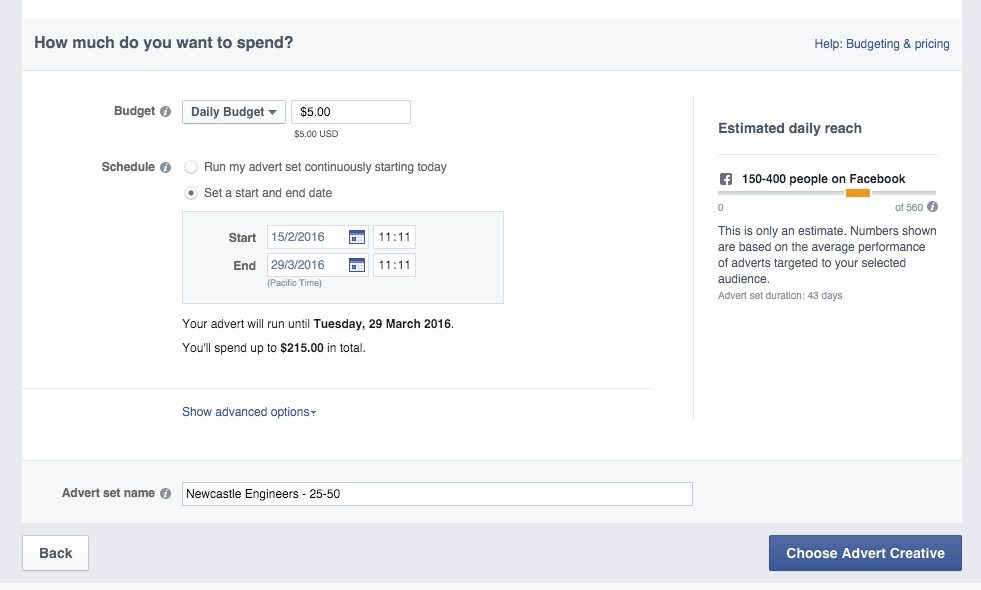Open the End date calendar icon
This screenshot has width=981, height=590.
357,265
